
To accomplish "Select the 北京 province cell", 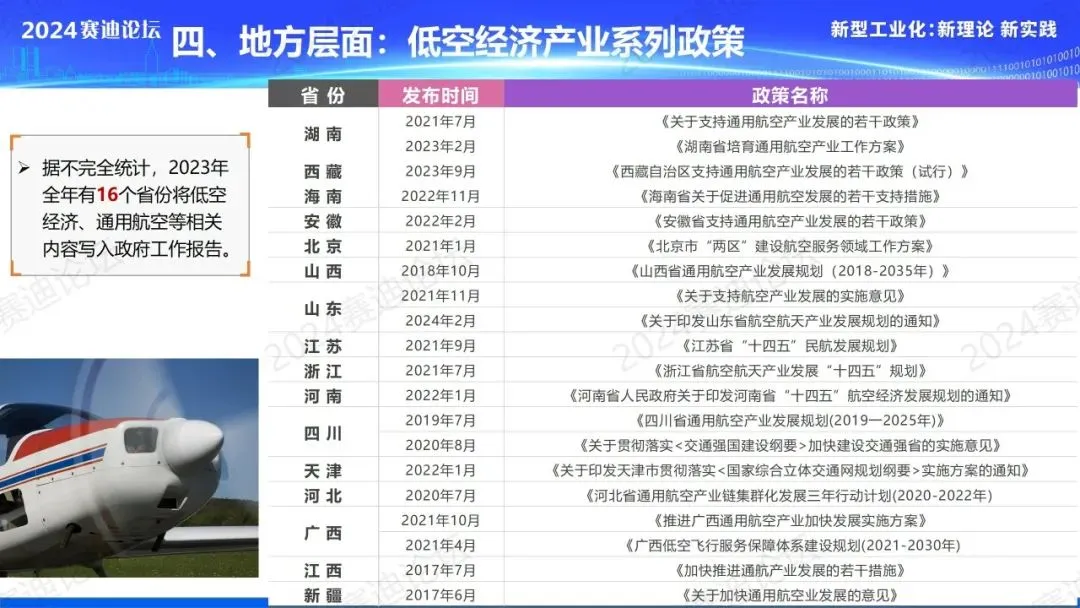I will pos(323,246).
